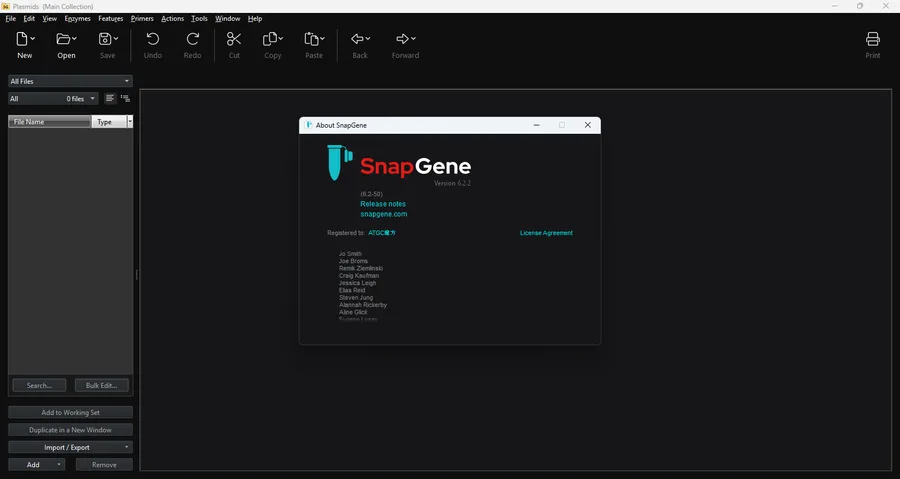
Task: Click the ATGC registered user link
Action: pos(382,233)
